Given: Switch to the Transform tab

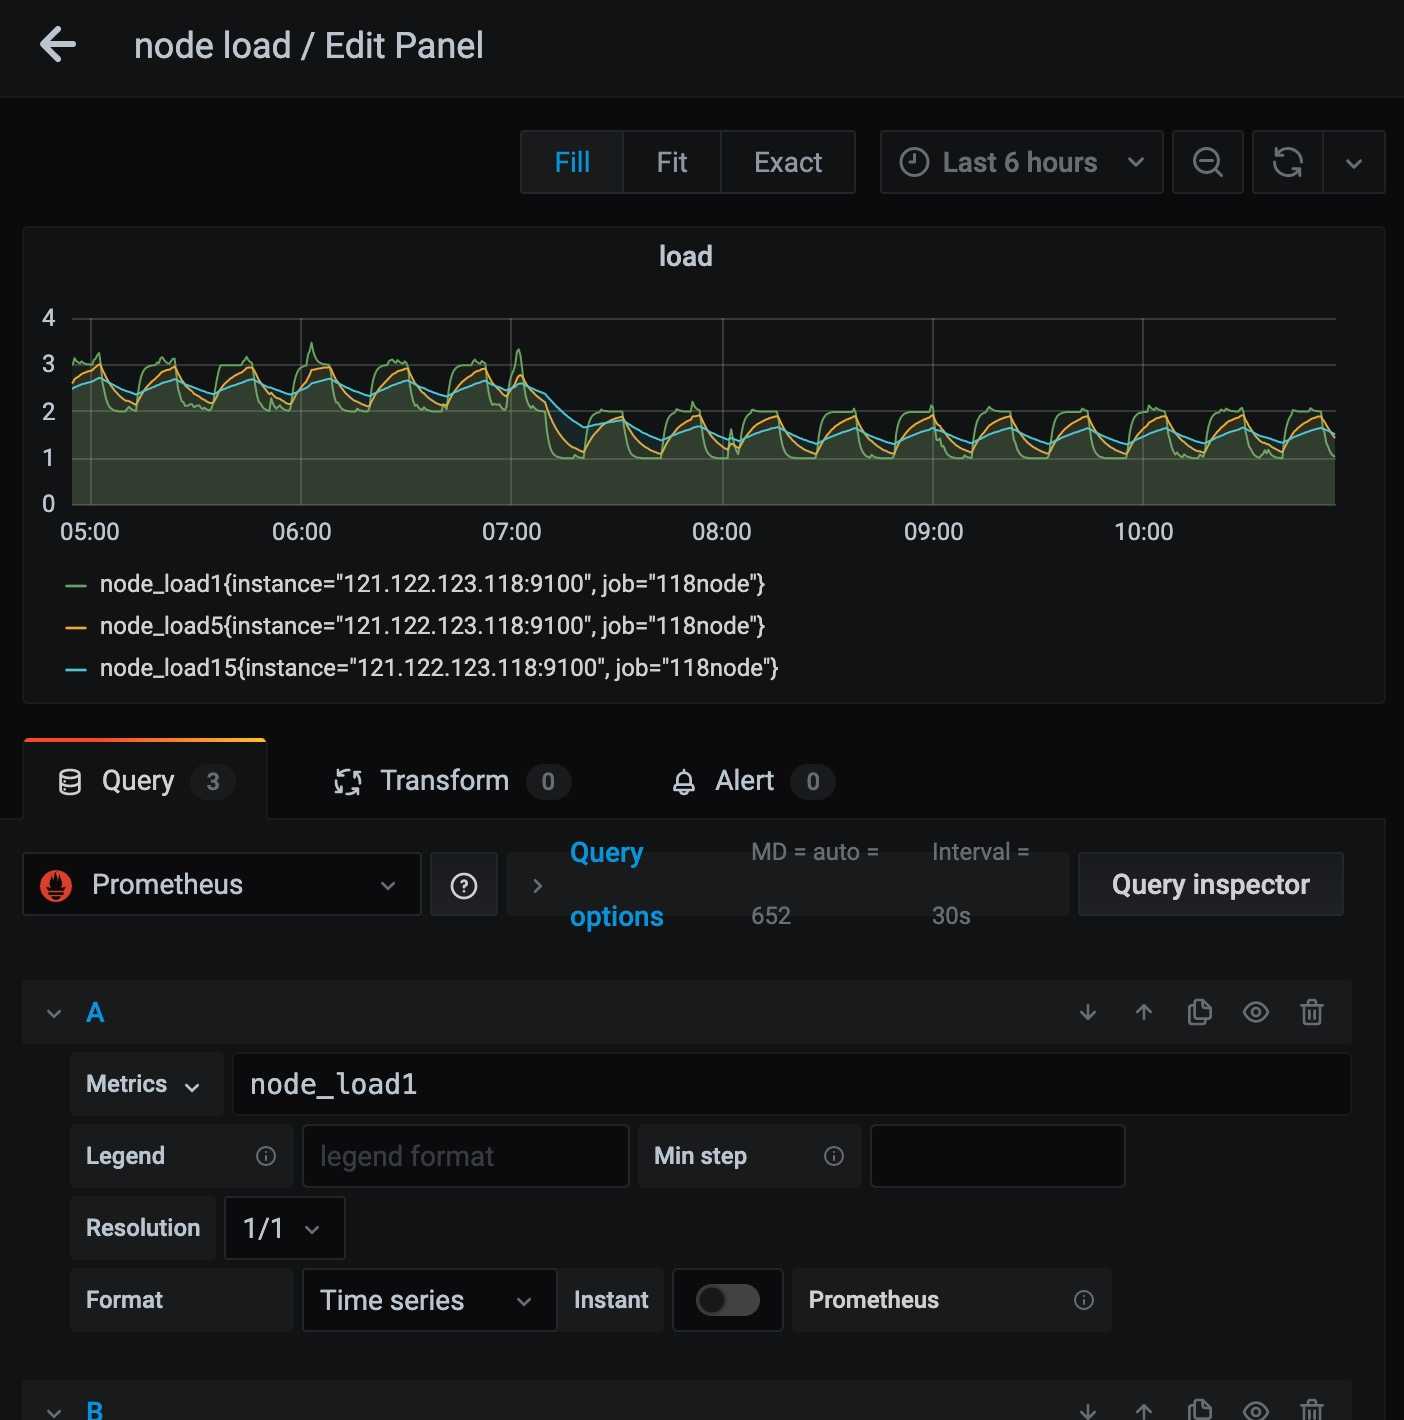Looking at the screenshot, I should click(x=451, y=781).
